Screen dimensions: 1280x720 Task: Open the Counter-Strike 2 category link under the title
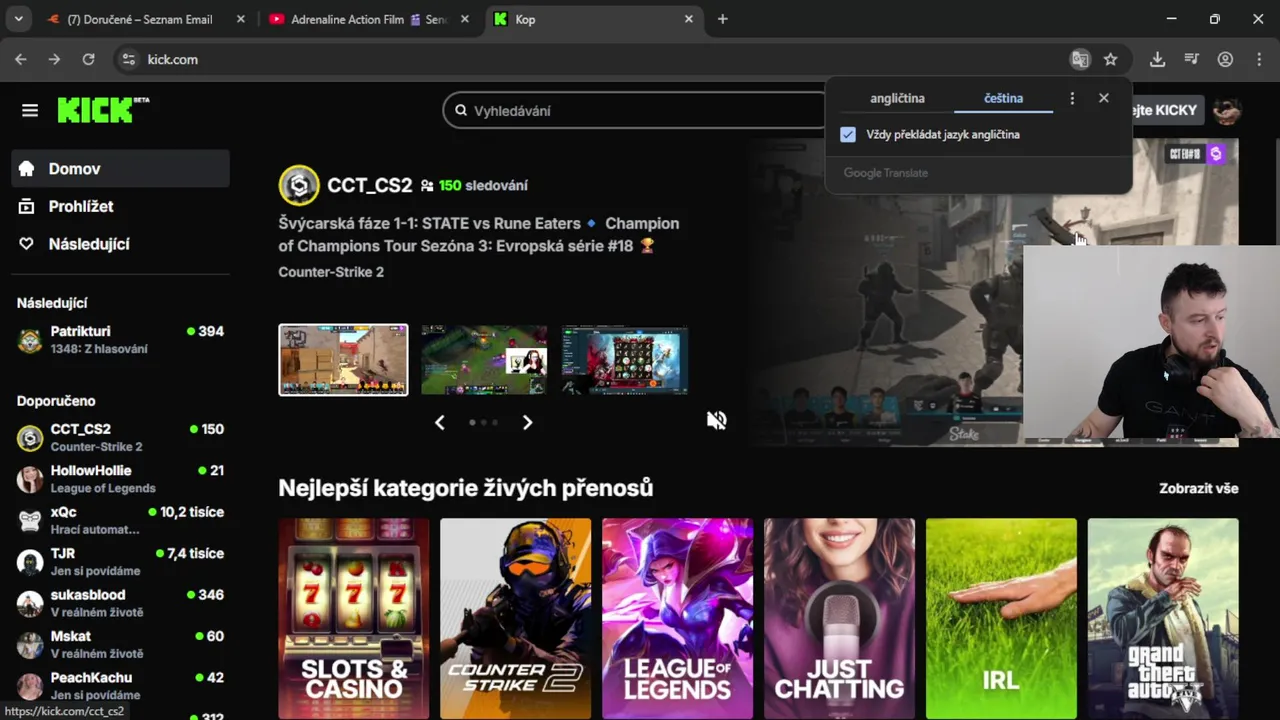[331, 272]
